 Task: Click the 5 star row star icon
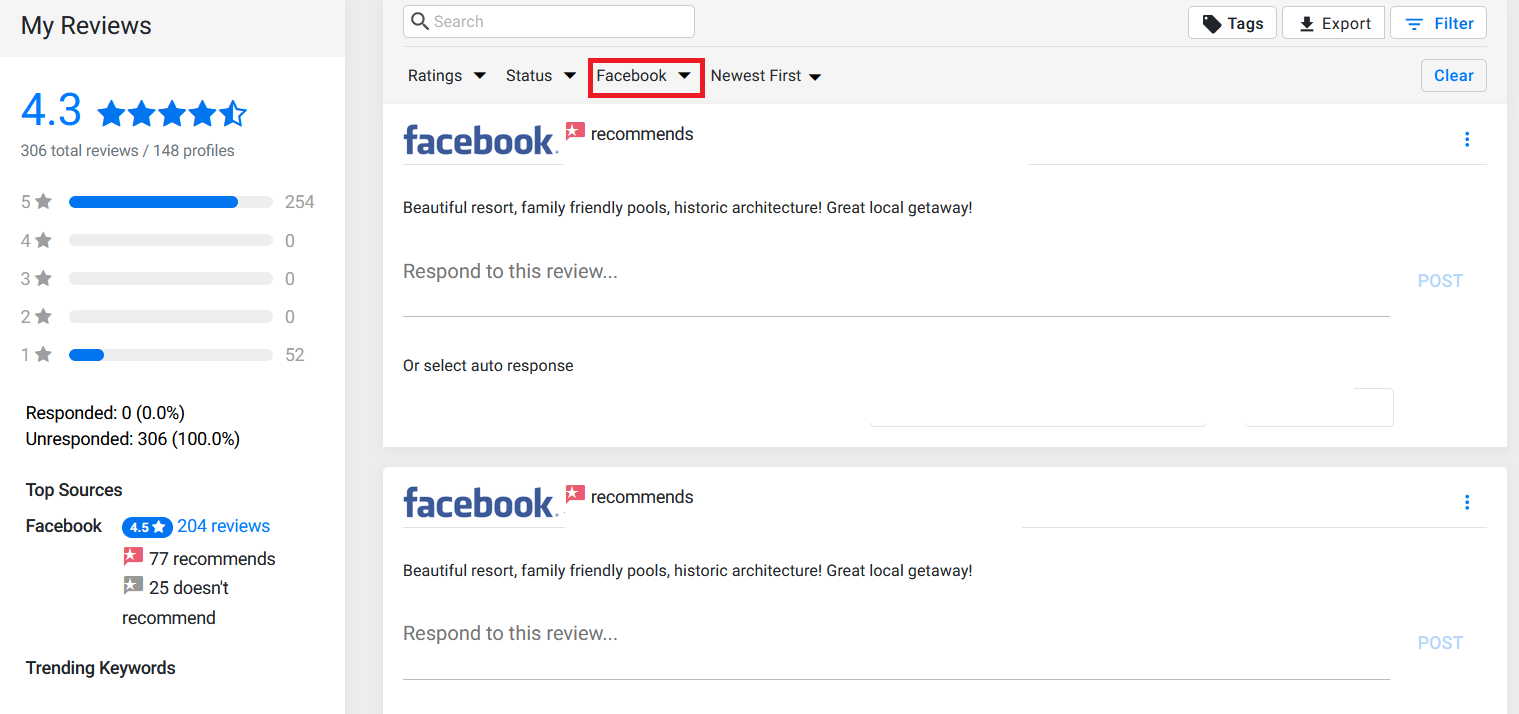coord(43,202)
